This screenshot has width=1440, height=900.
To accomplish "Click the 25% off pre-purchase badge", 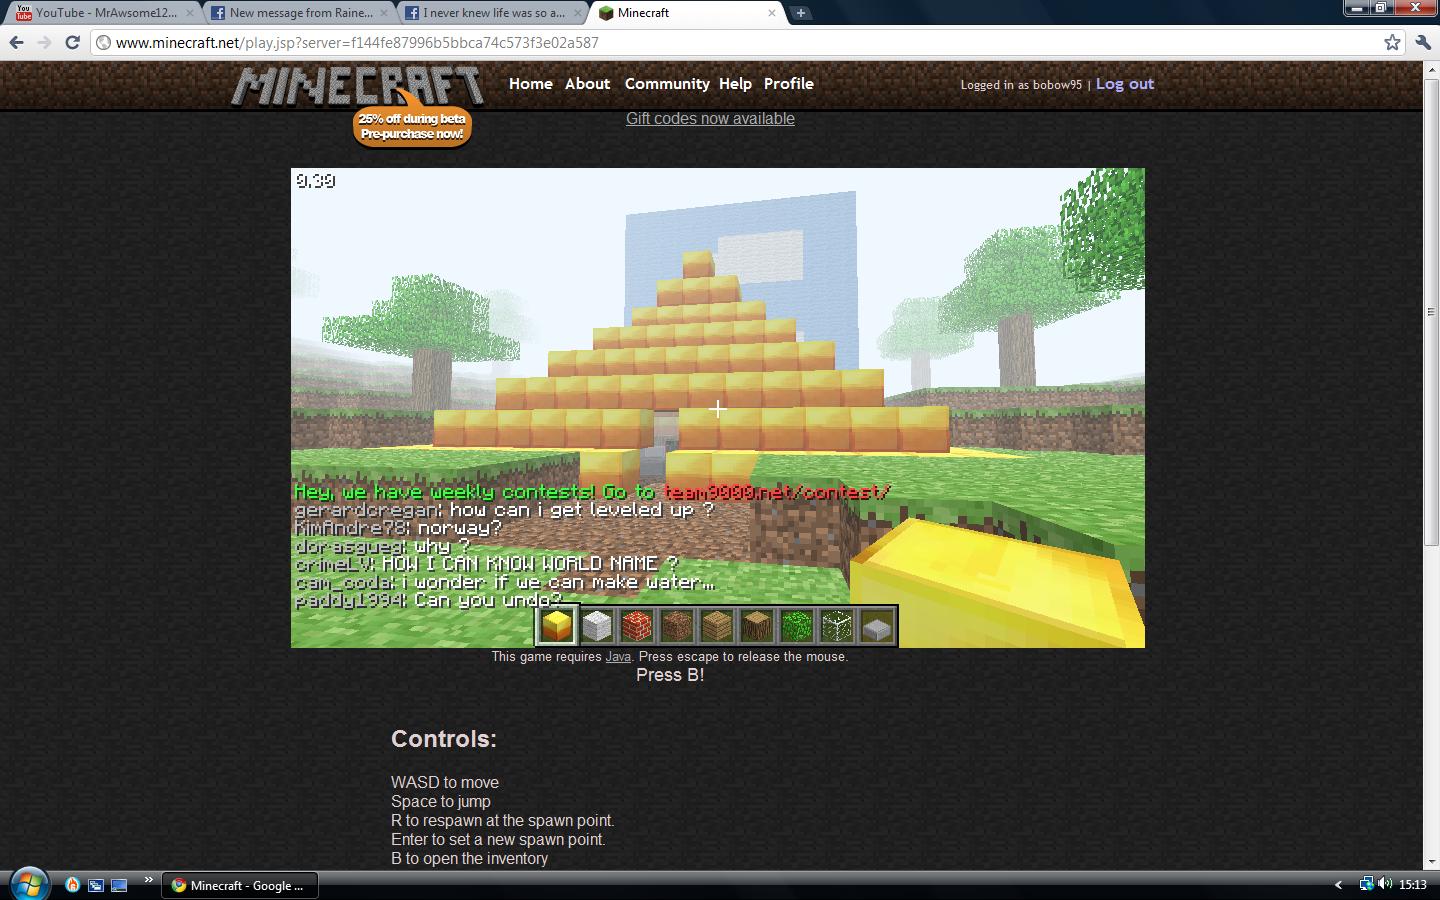I will 412,125.
